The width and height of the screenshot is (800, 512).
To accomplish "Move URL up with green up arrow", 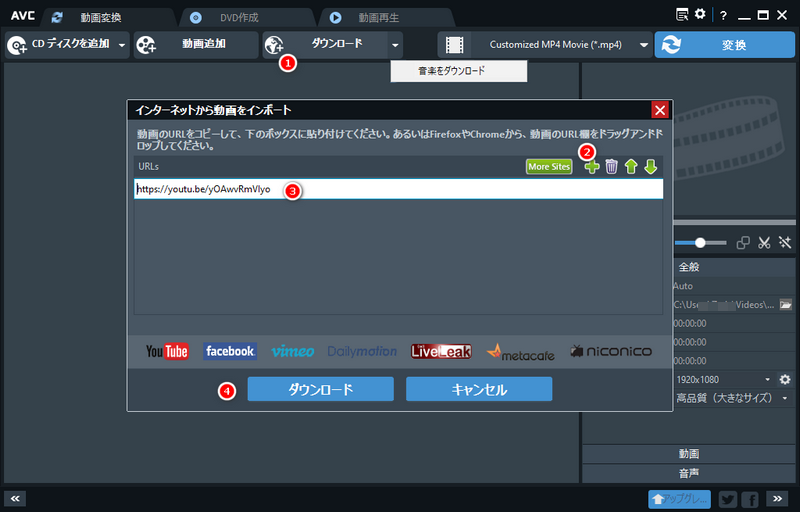I will point(631,167).
